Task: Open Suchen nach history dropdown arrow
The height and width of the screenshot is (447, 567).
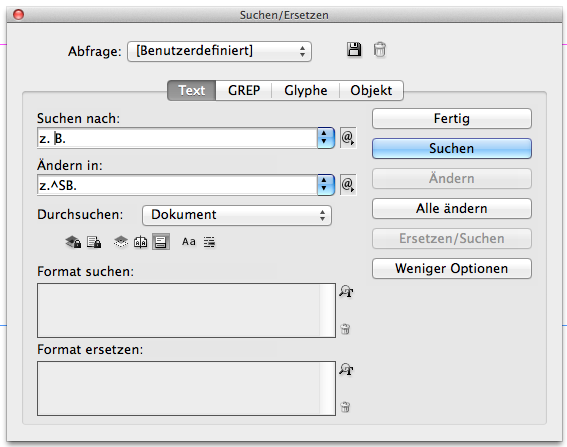Action: click(325, 138)
